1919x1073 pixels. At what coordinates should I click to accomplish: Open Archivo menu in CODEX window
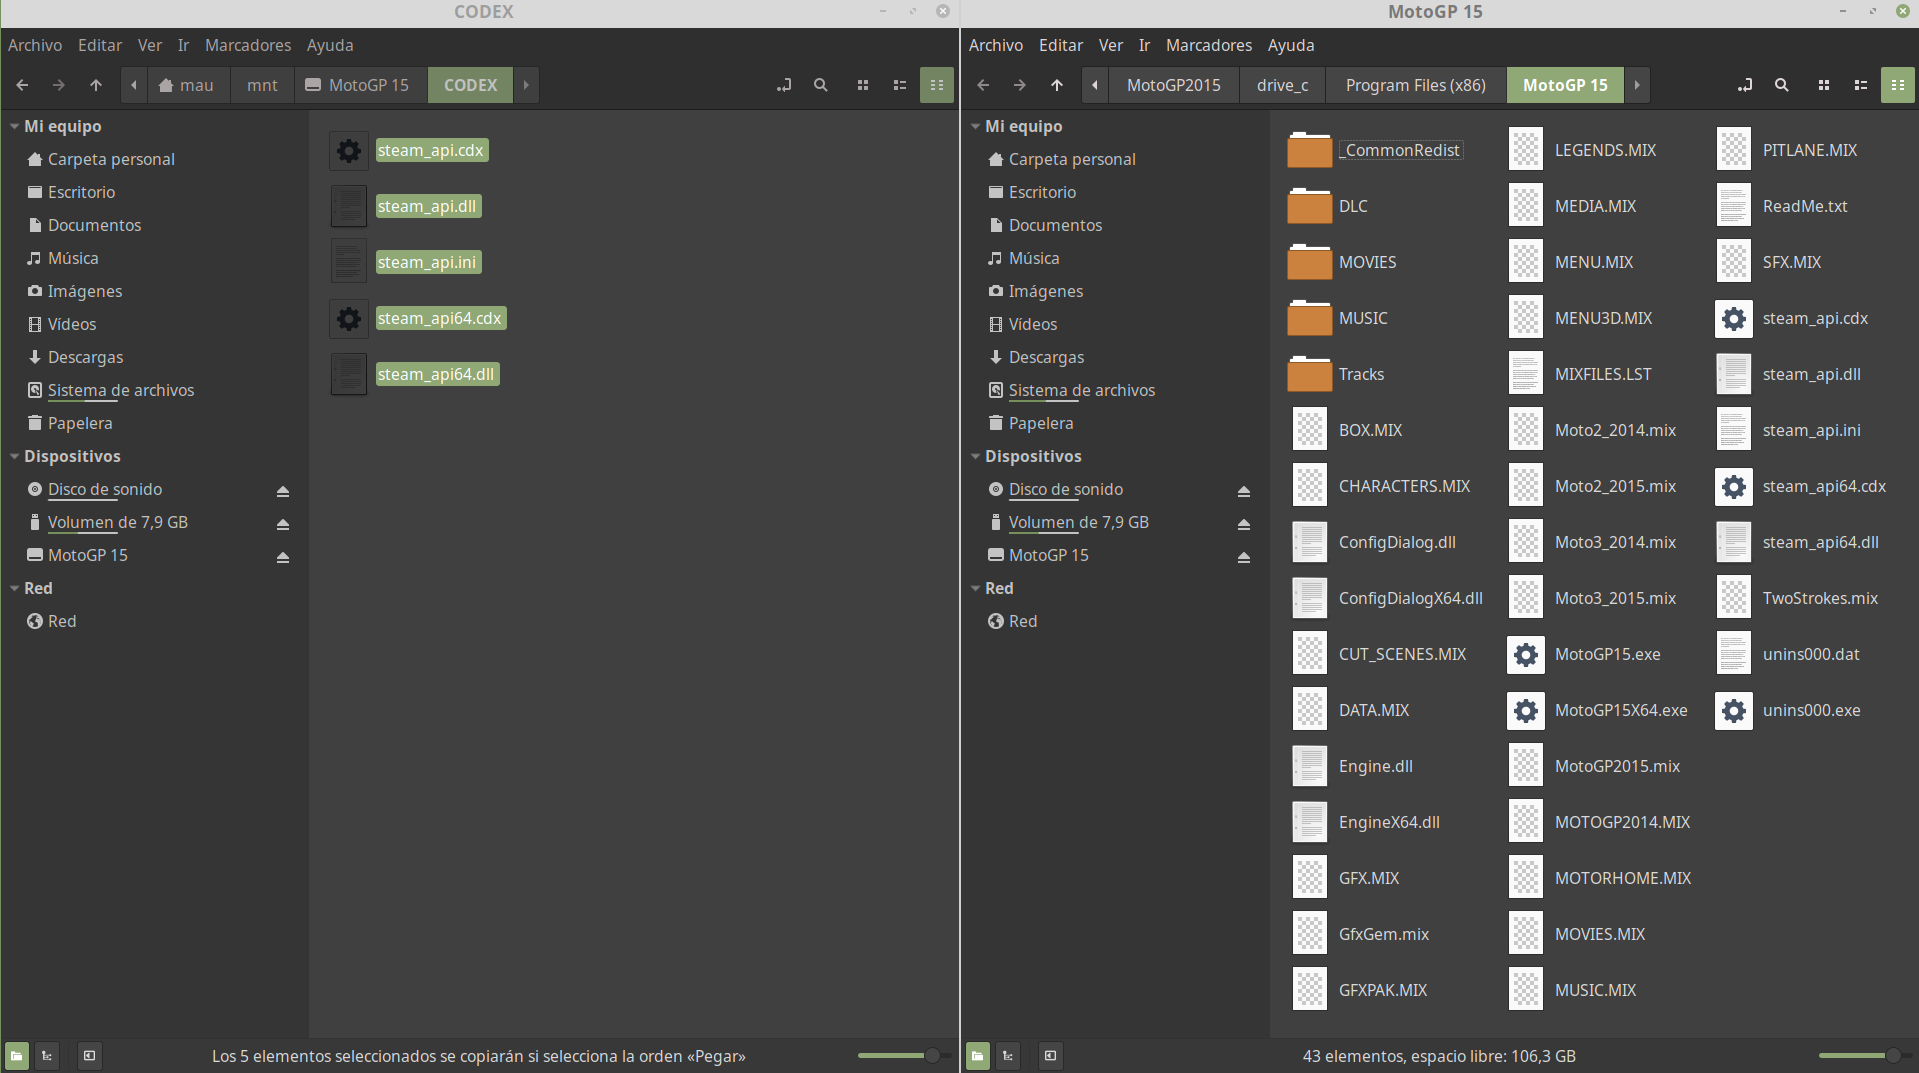coord(35,45)
